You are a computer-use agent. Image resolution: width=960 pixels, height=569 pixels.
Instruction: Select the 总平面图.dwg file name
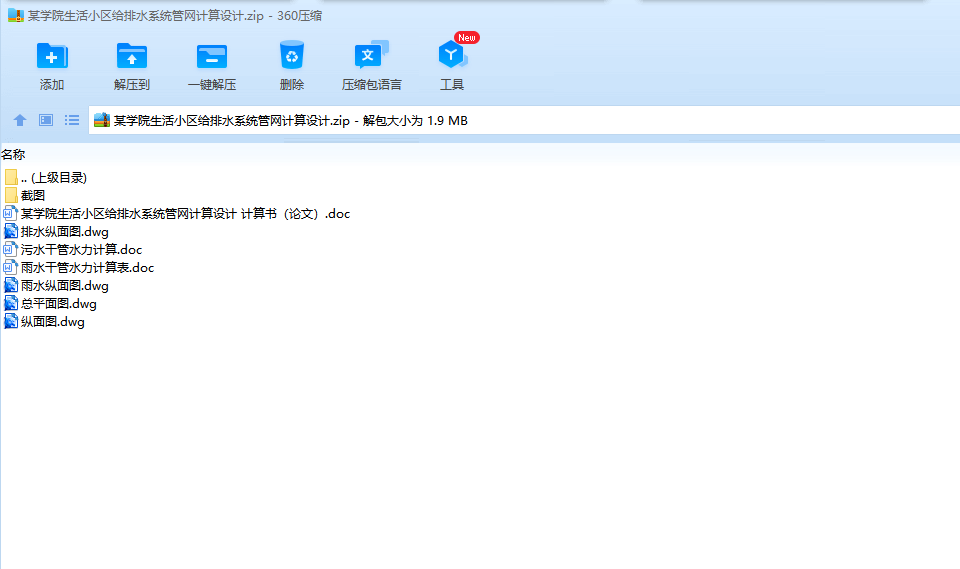pyautogui.click(x=59, y=304)
